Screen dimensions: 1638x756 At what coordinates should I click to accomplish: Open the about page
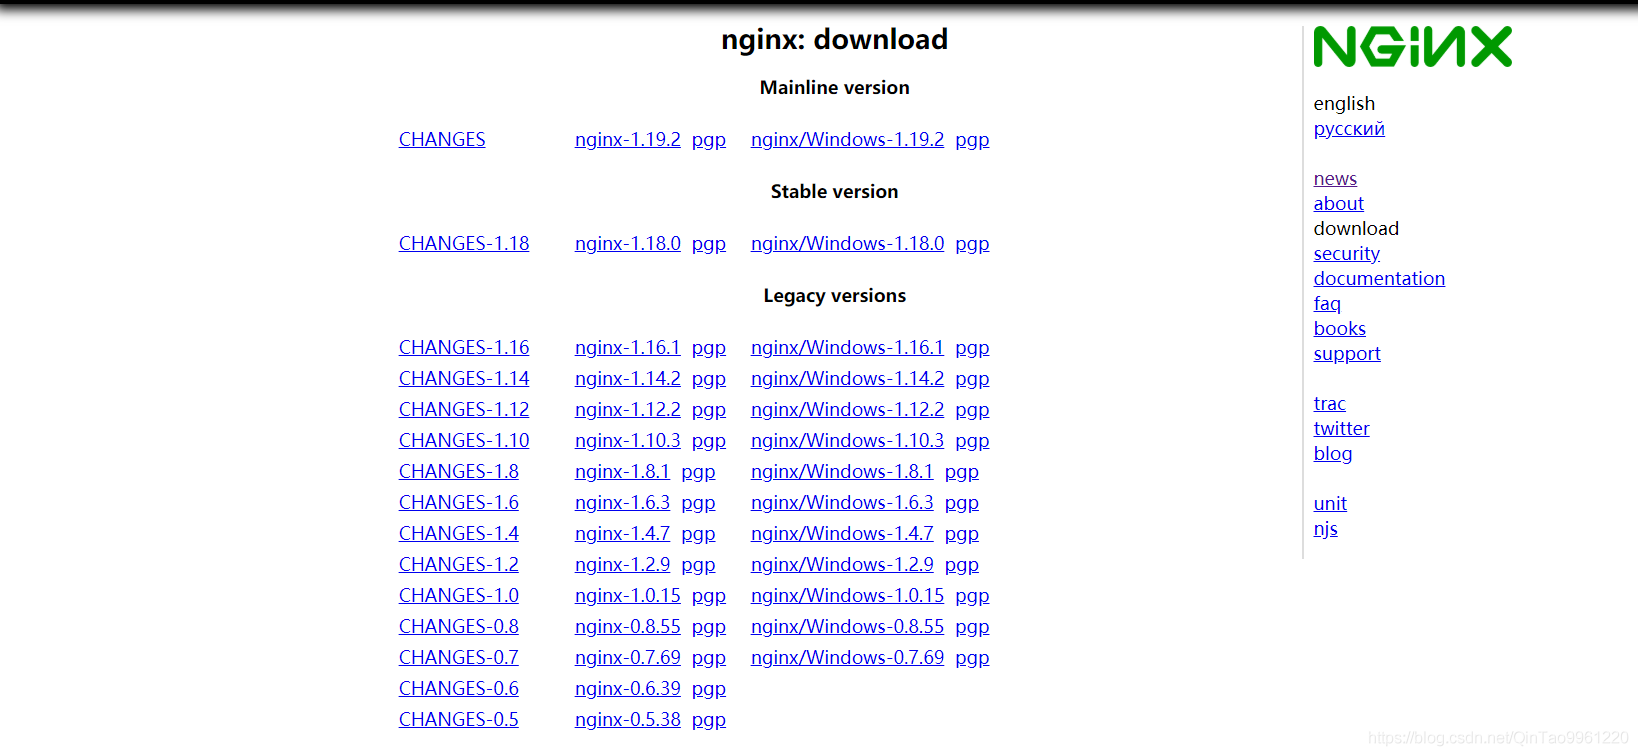coord(1338,204)
